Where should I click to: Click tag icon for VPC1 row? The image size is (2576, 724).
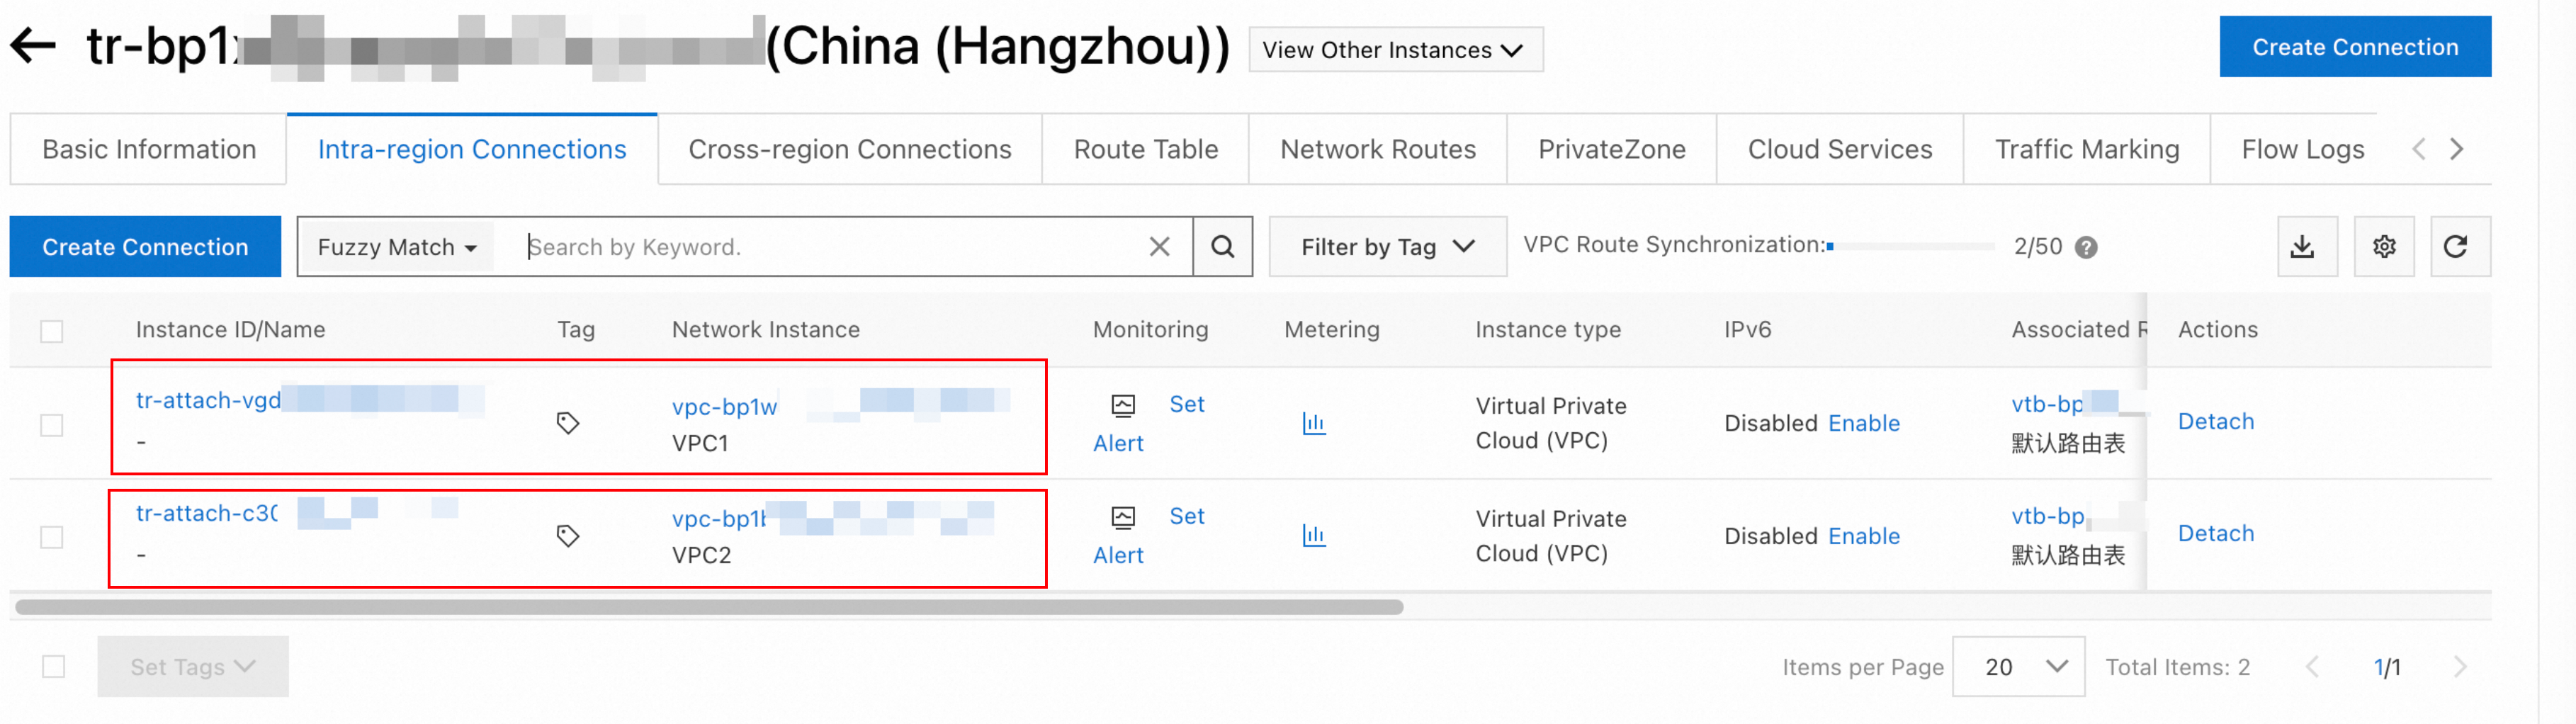click(x=568, y=423)
